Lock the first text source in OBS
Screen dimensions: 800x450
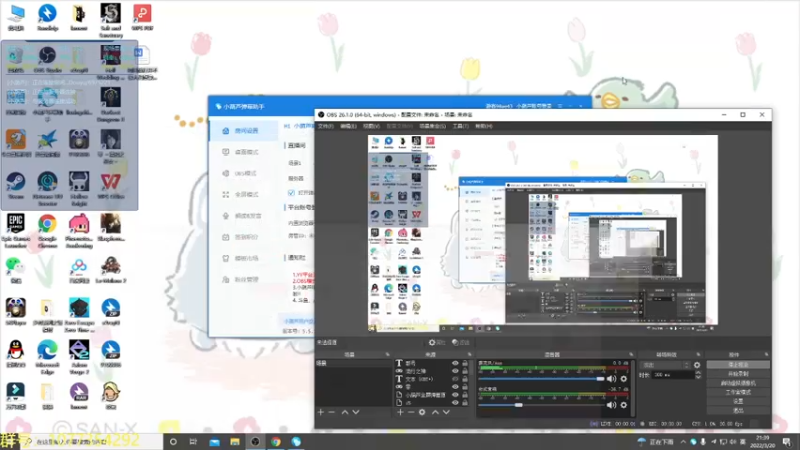coord(465,363)
